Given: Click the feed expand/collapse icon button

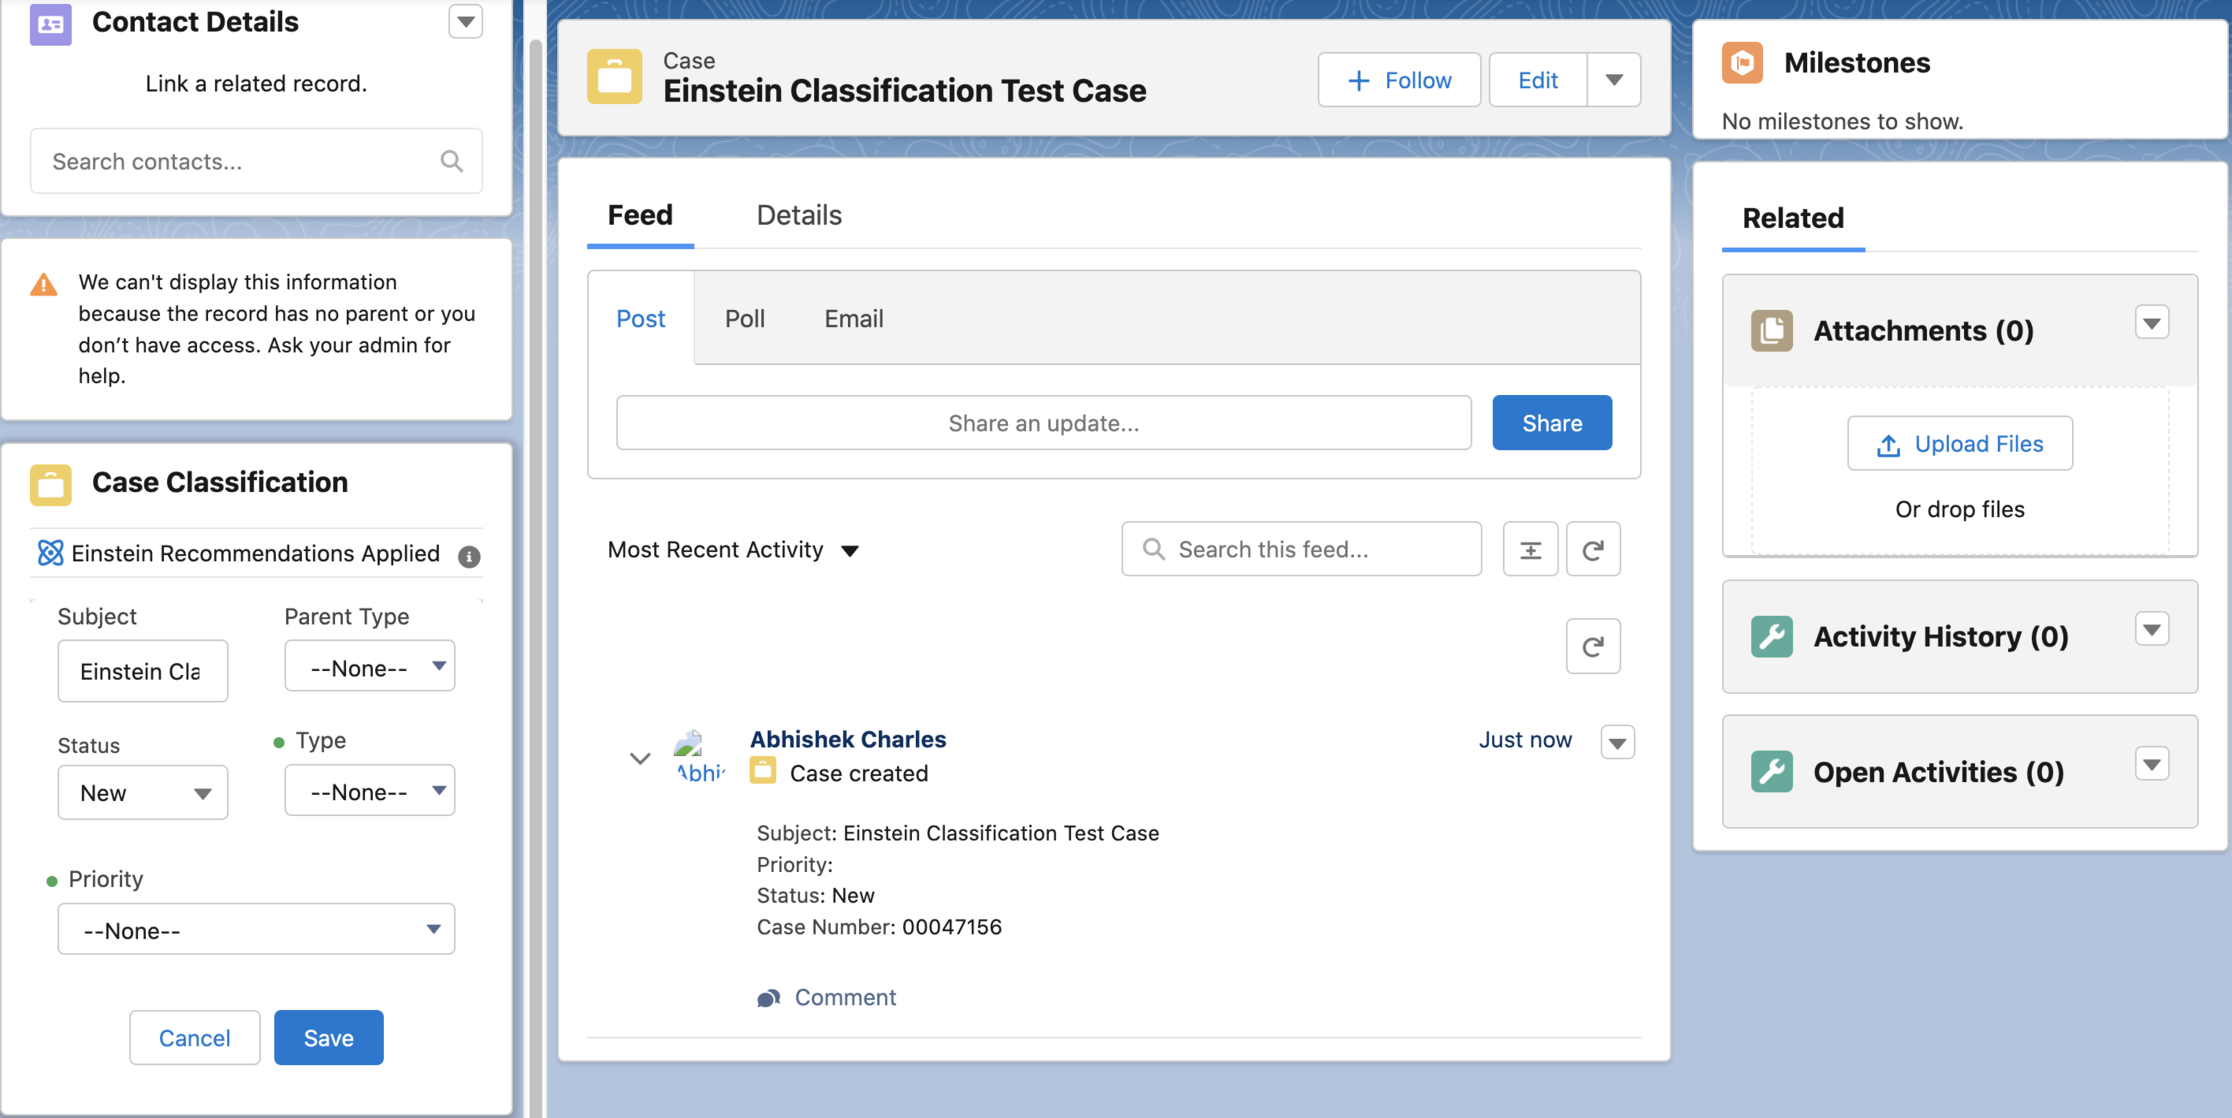Looking at the screenshot, I should pos(1530,549).
